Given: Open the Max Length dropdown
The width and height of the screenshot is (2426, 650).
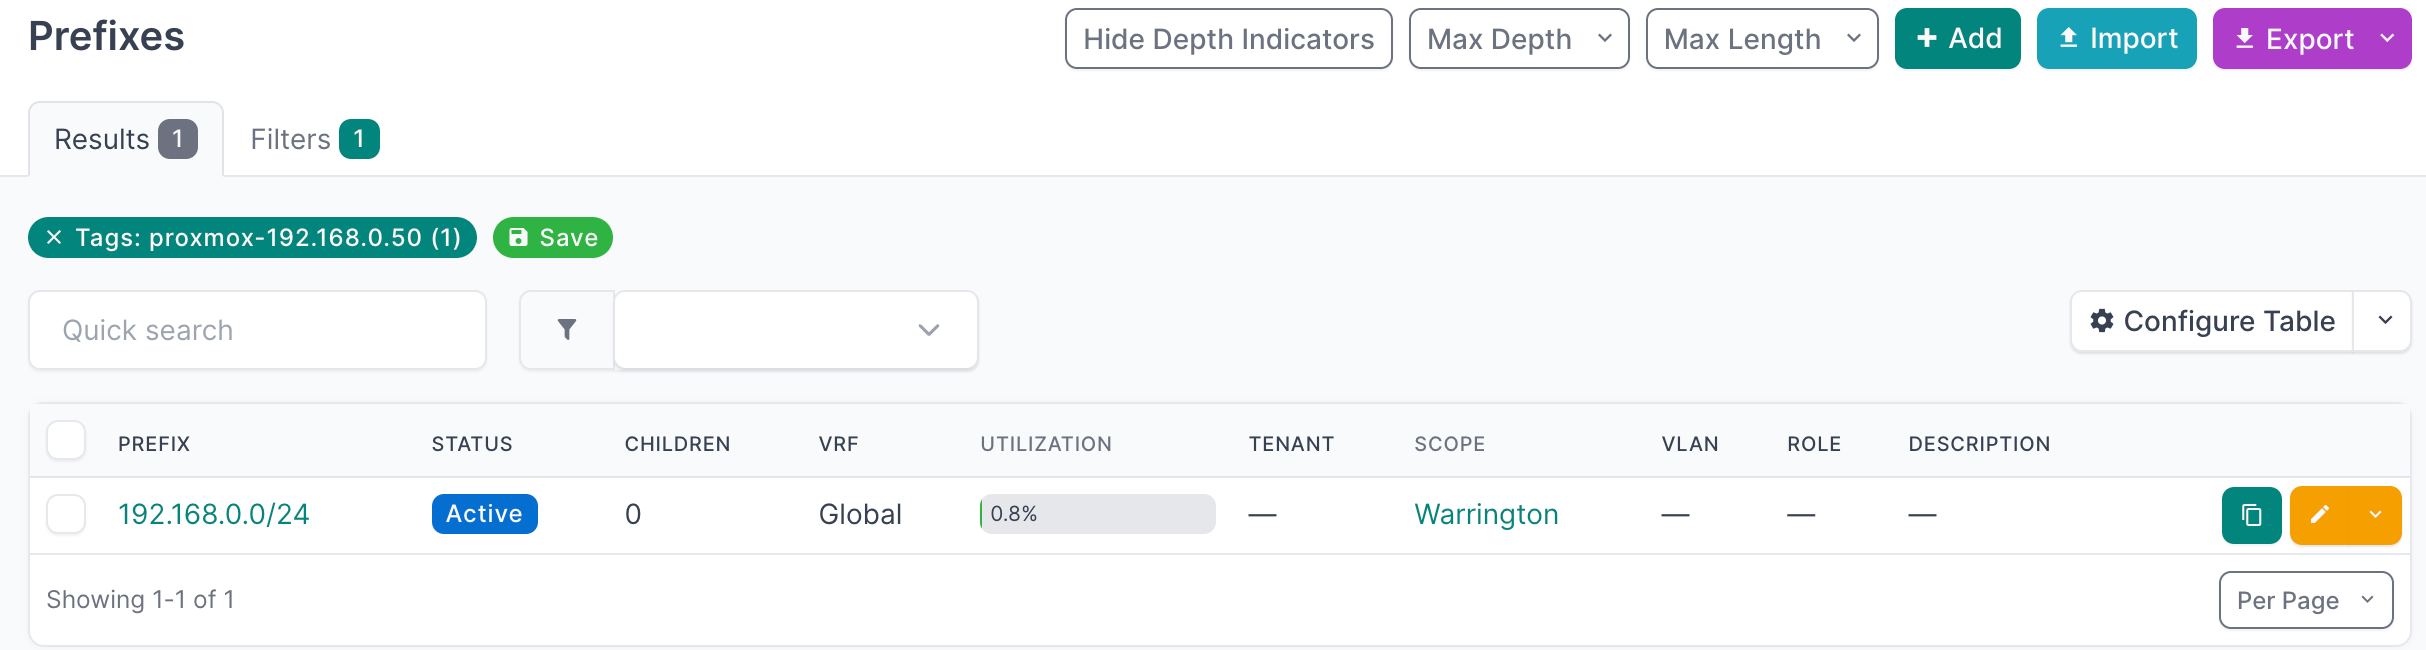Looking at the screenshot, I should coord(1761,38).
